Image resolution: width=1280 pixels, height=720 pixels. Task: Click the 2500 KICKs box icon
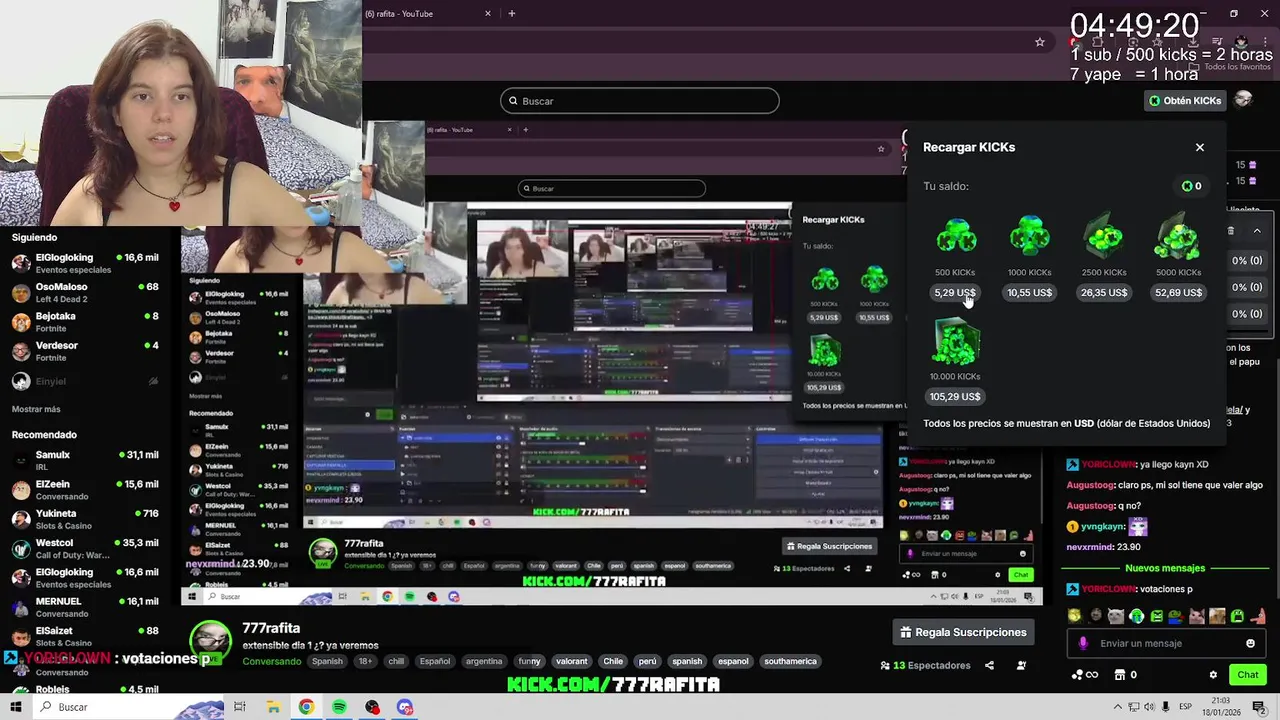(1104, 237)
